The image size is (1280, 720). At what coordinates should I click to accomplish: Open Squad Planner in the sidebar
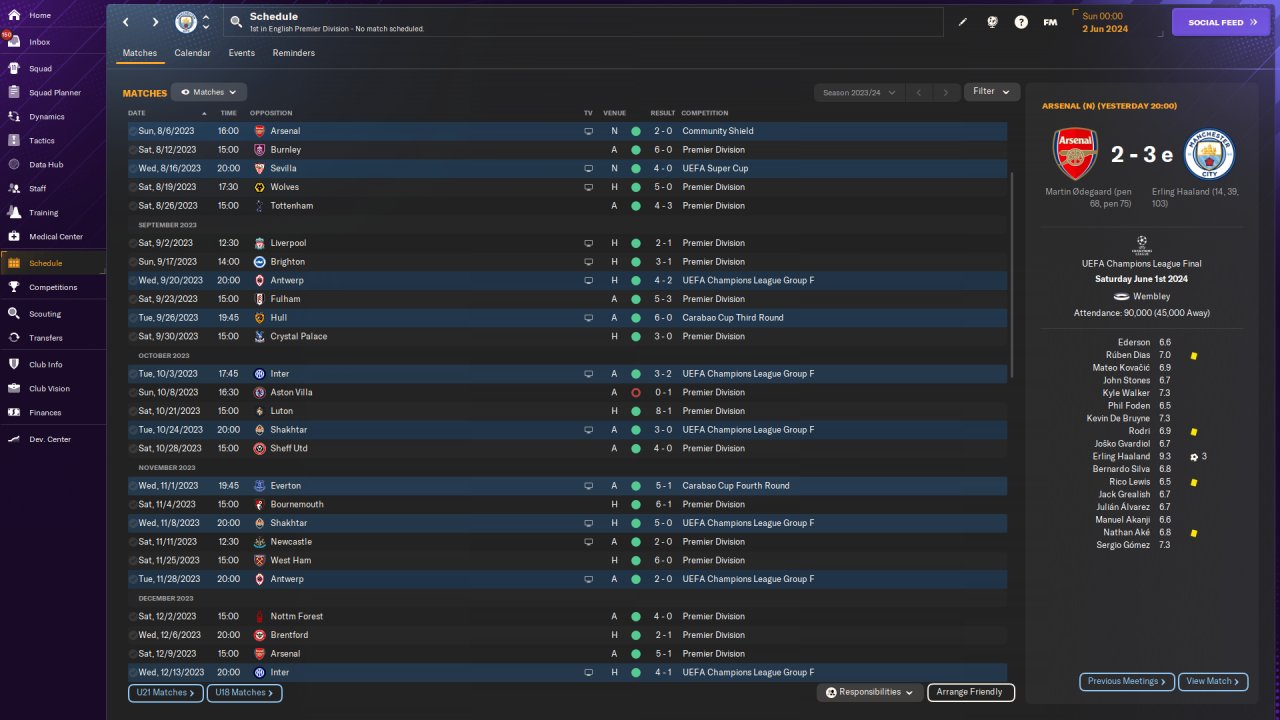point(53,92)
